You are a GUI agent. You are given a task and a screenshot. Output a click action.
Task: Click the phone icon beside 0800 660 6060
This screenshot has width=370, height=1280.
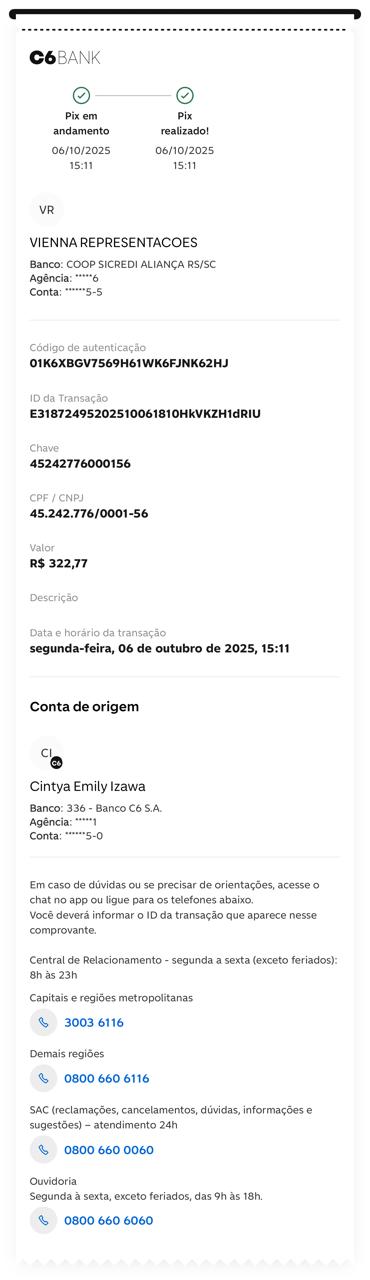(43, 1220)
